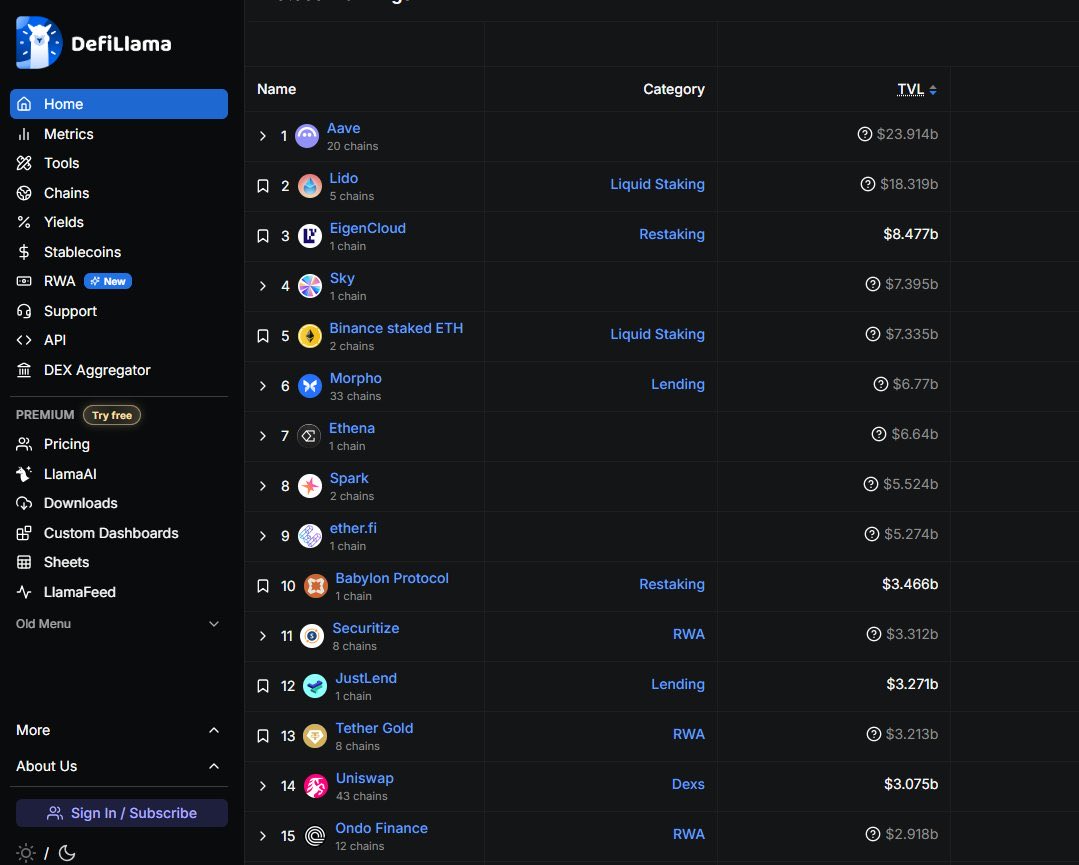Screen dimensions: 1079x865
Task: Click the DefiLlama llama logo
Action: [x=39, y=43]
